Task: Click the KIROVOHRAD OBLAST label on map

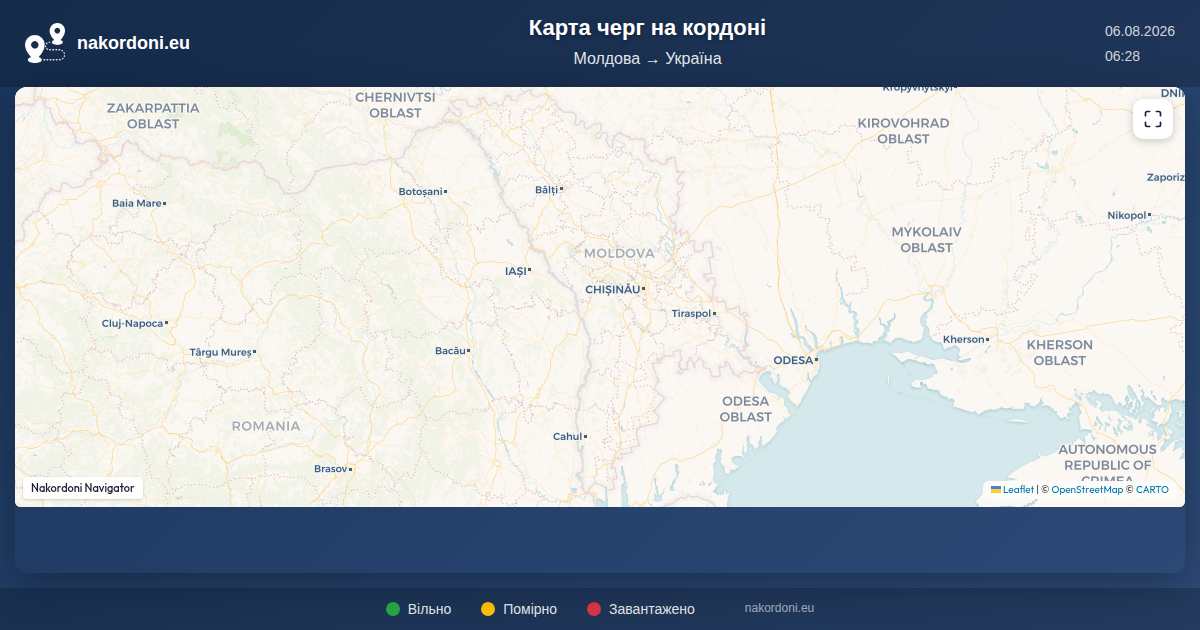Action: click(903, 131)
